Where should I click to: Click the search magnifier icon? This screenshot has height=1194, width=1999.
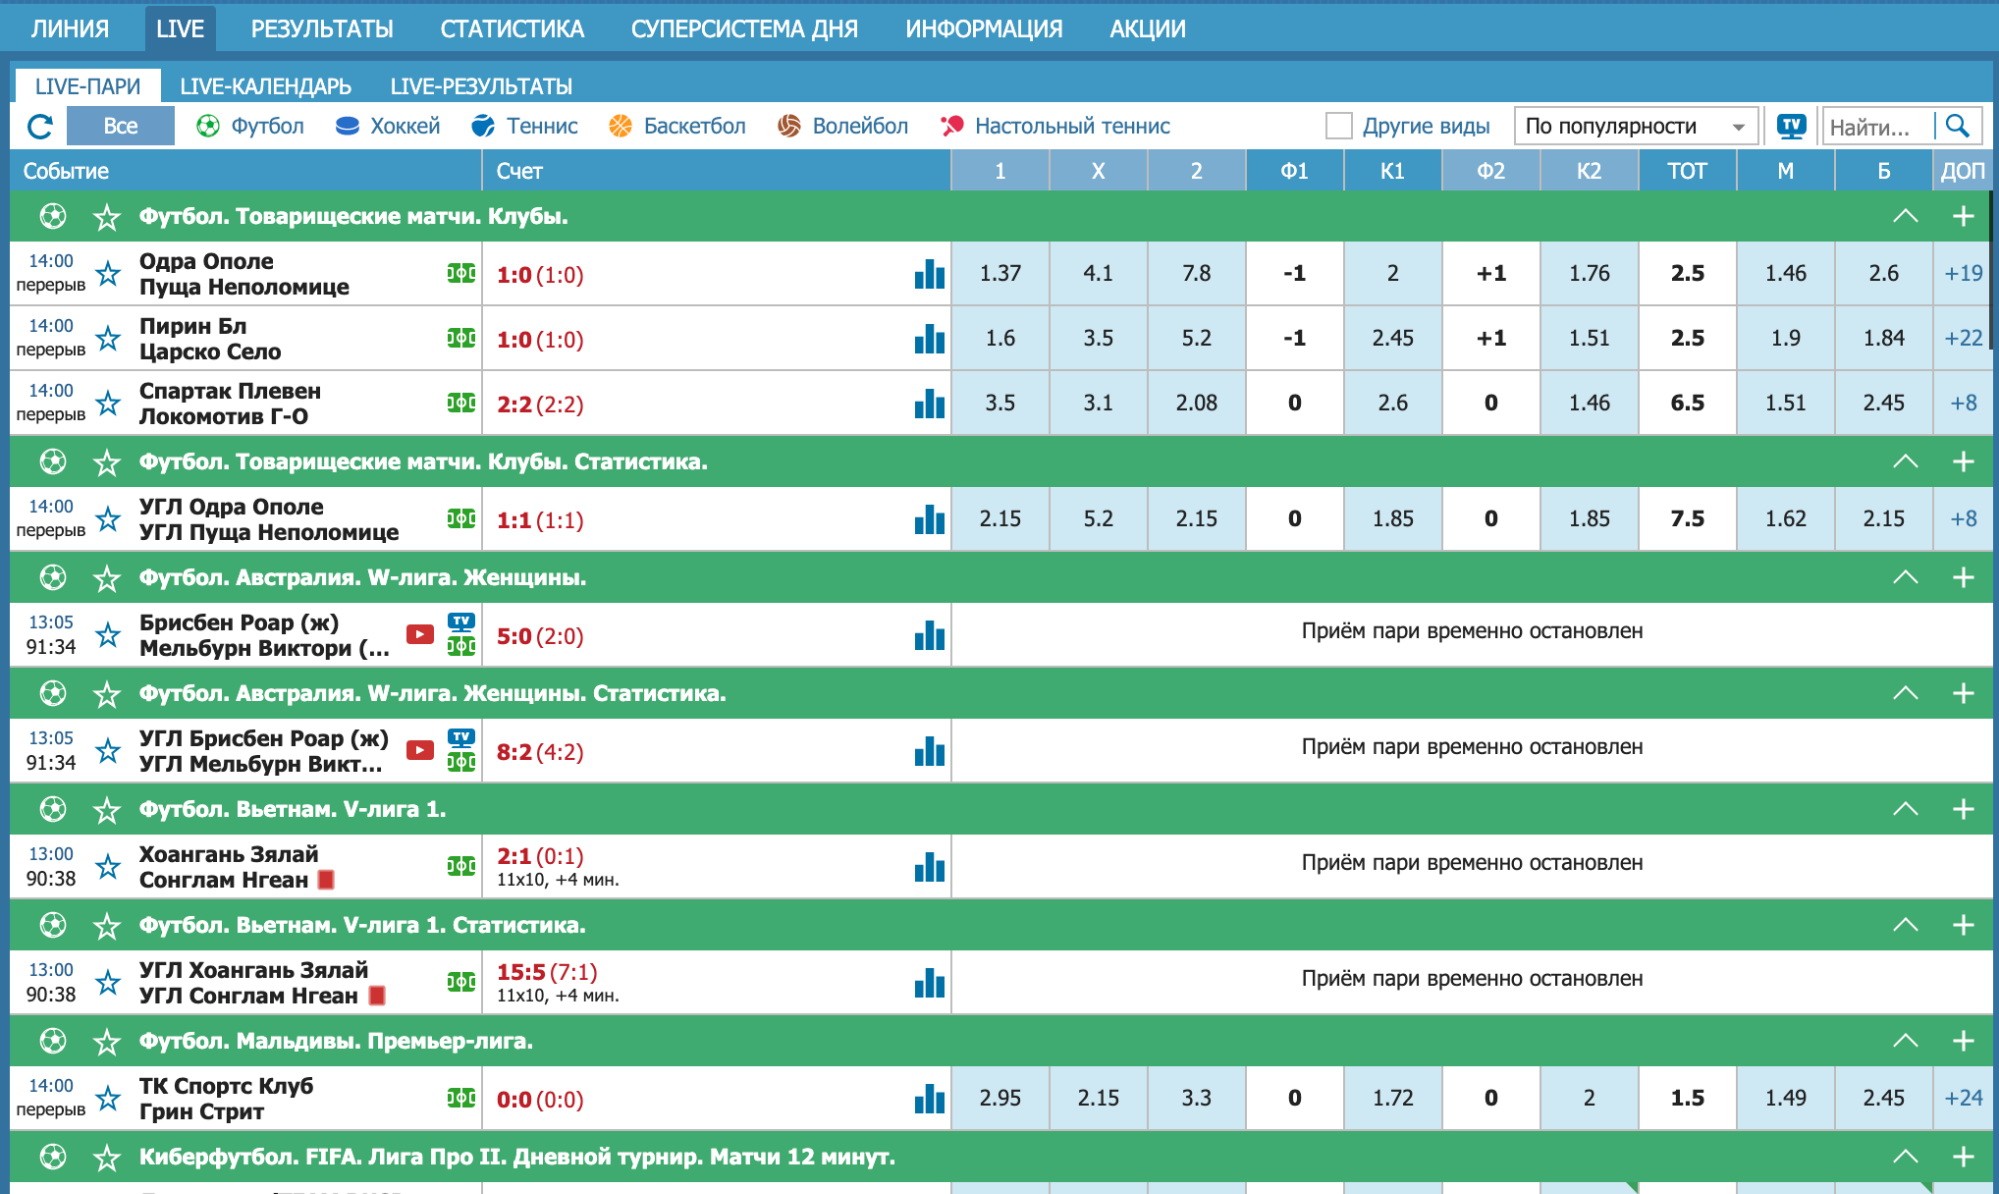click(x=1957, y=126)
